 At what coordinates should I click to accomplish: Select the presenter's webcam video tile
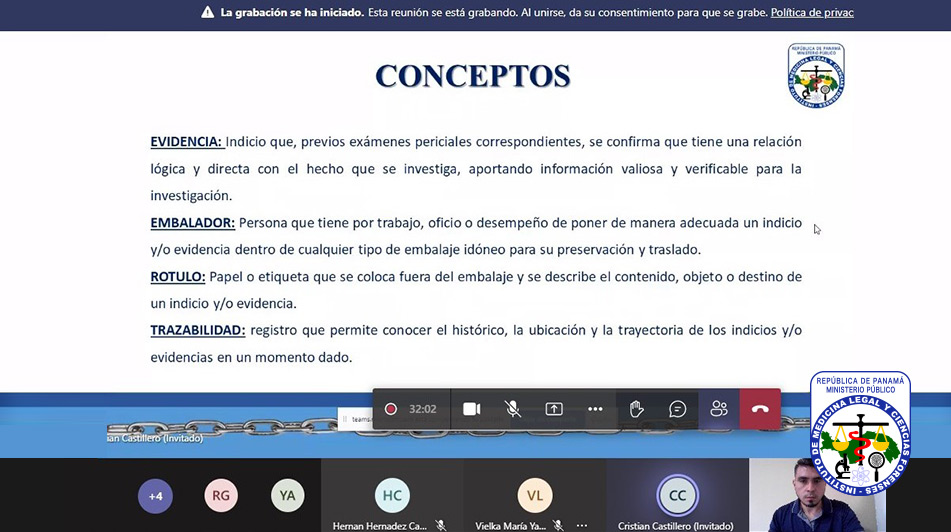point(817,495)
